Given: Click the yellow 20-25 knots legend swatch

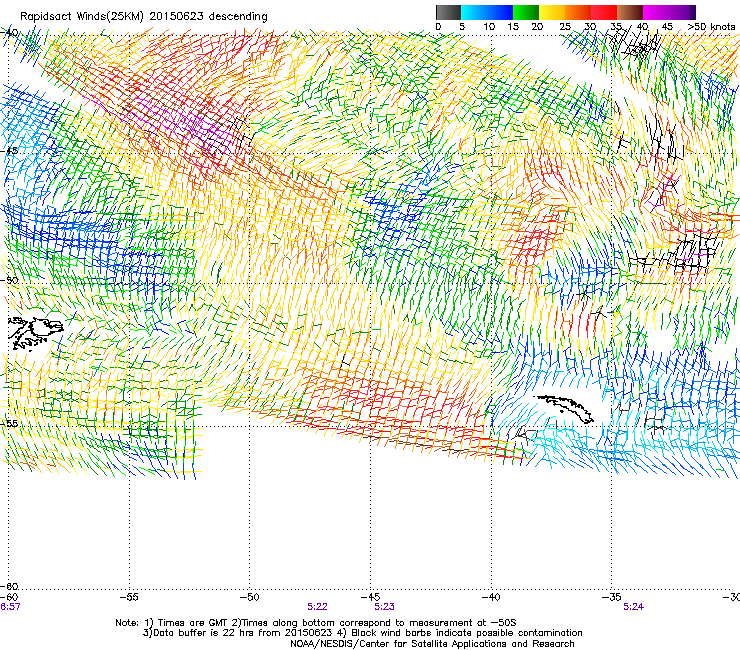Looking at the screenshot, I should 552,12.
